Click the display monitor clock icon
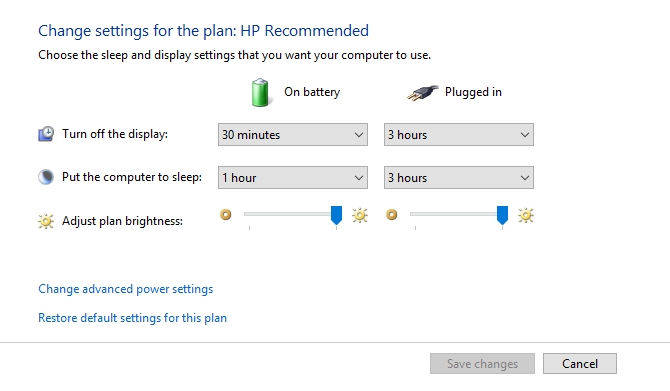The width and height of the screenshot is (670, 391). [46, 134]
